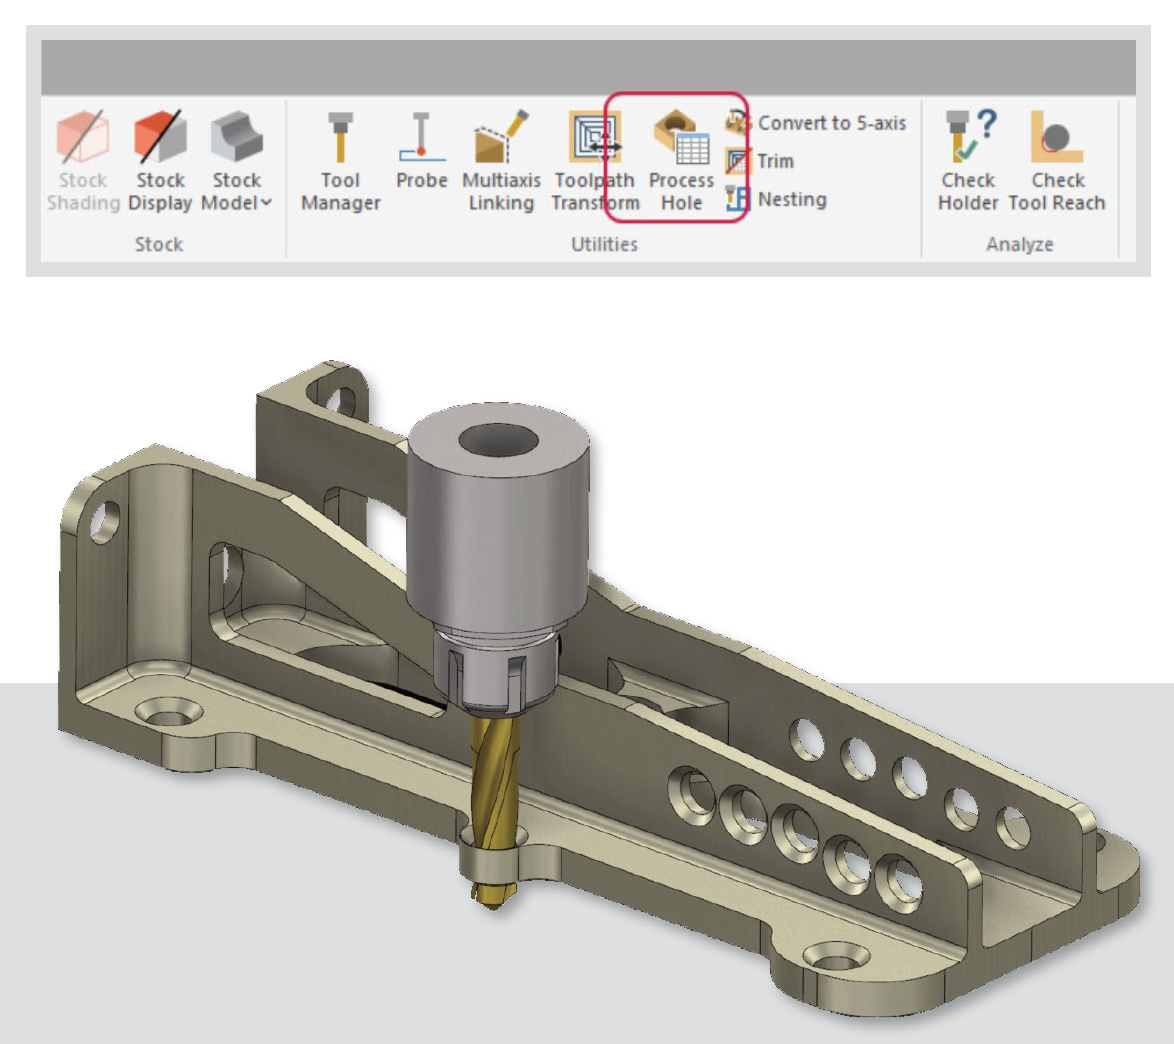Click the Process Hole tool
The height and width of the screenshot is (1044, 1174).
point(681,160)
